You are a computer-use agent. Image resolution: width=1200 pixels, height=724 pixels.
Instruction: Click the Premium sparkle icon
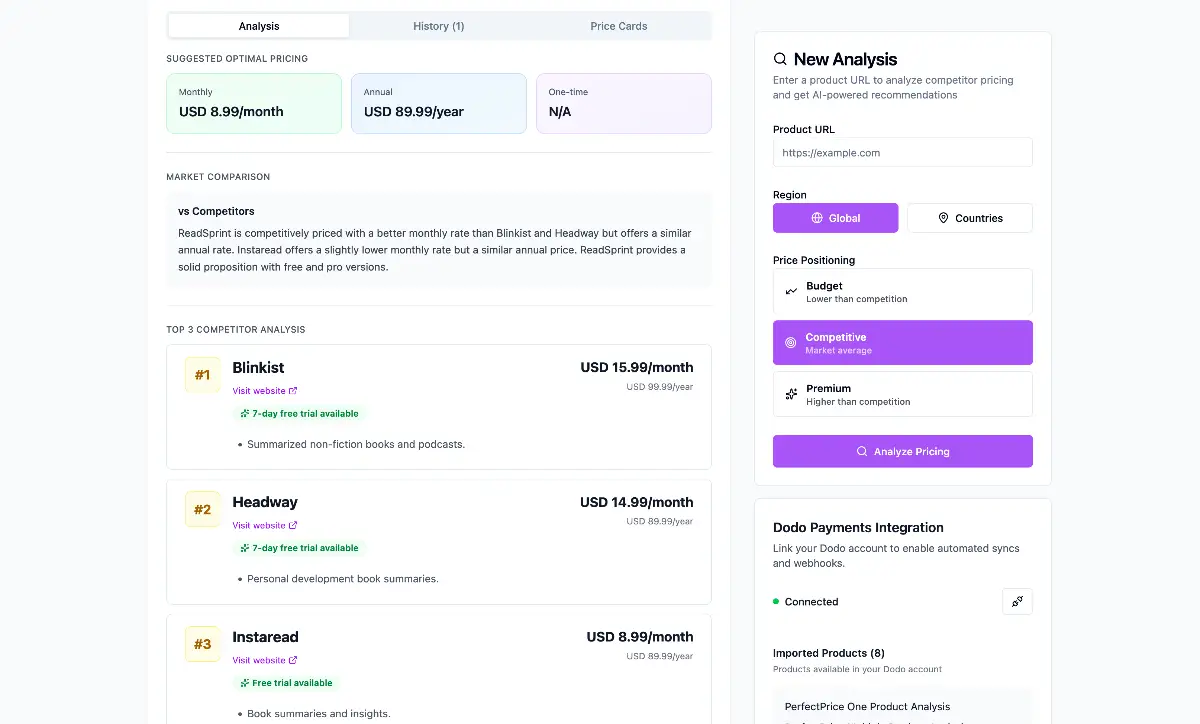[791, 395]
